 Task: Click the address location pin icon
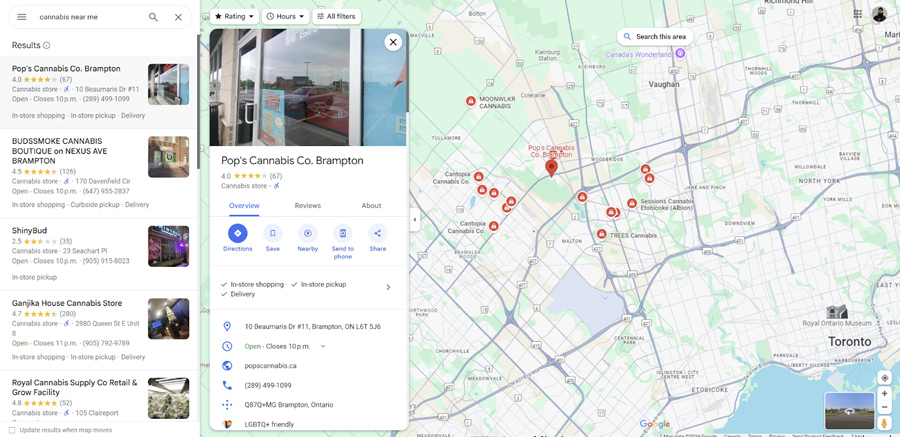(227, 327)
